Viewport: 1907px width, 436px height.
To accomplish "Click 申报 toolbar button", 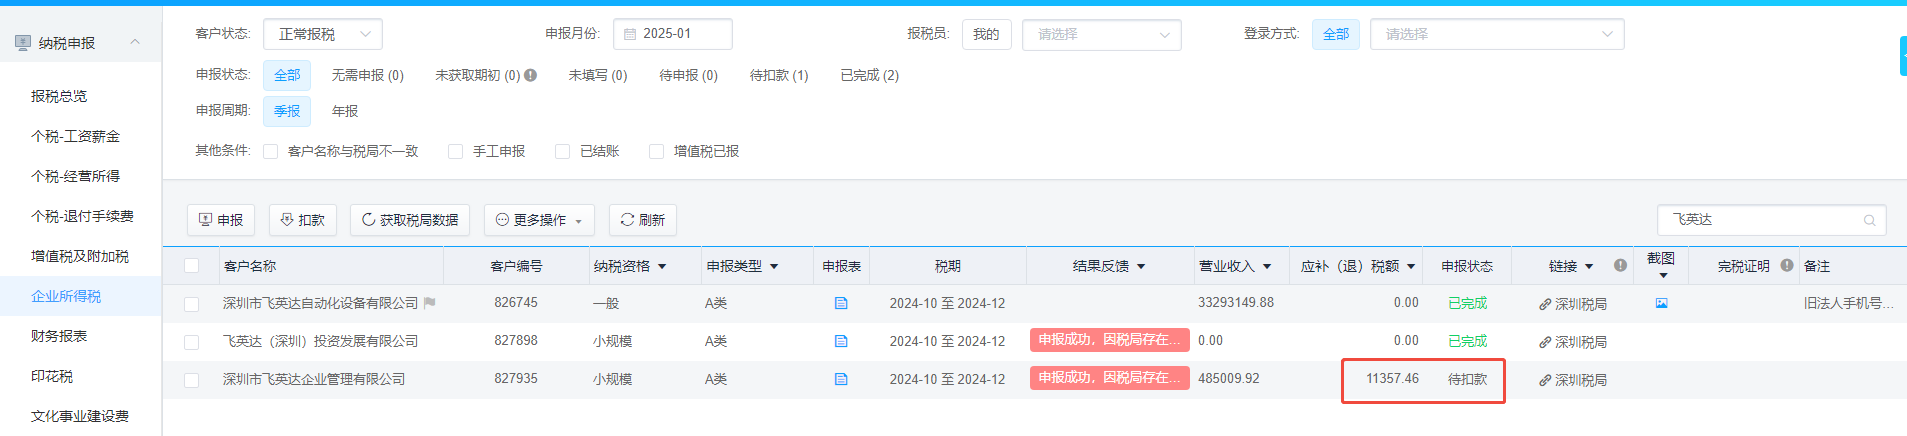I will click(221, 220).
